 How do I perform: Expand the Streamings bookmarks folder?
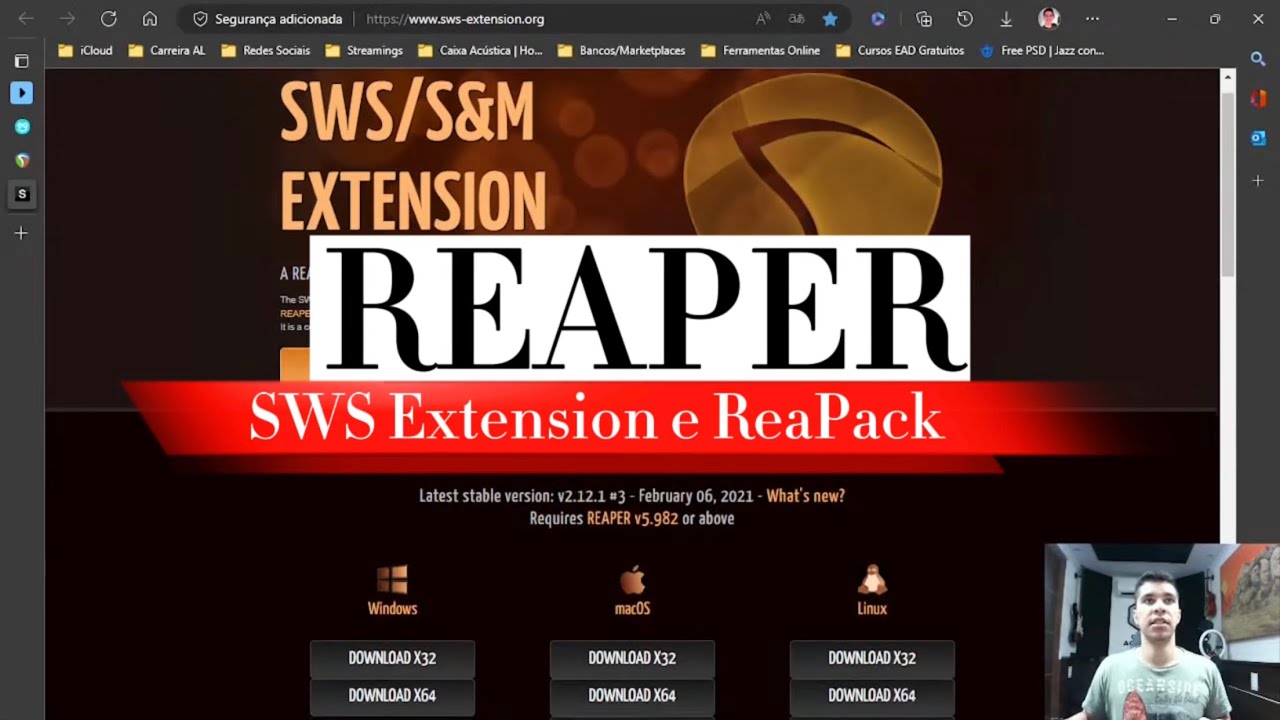(x=363, y=50)
